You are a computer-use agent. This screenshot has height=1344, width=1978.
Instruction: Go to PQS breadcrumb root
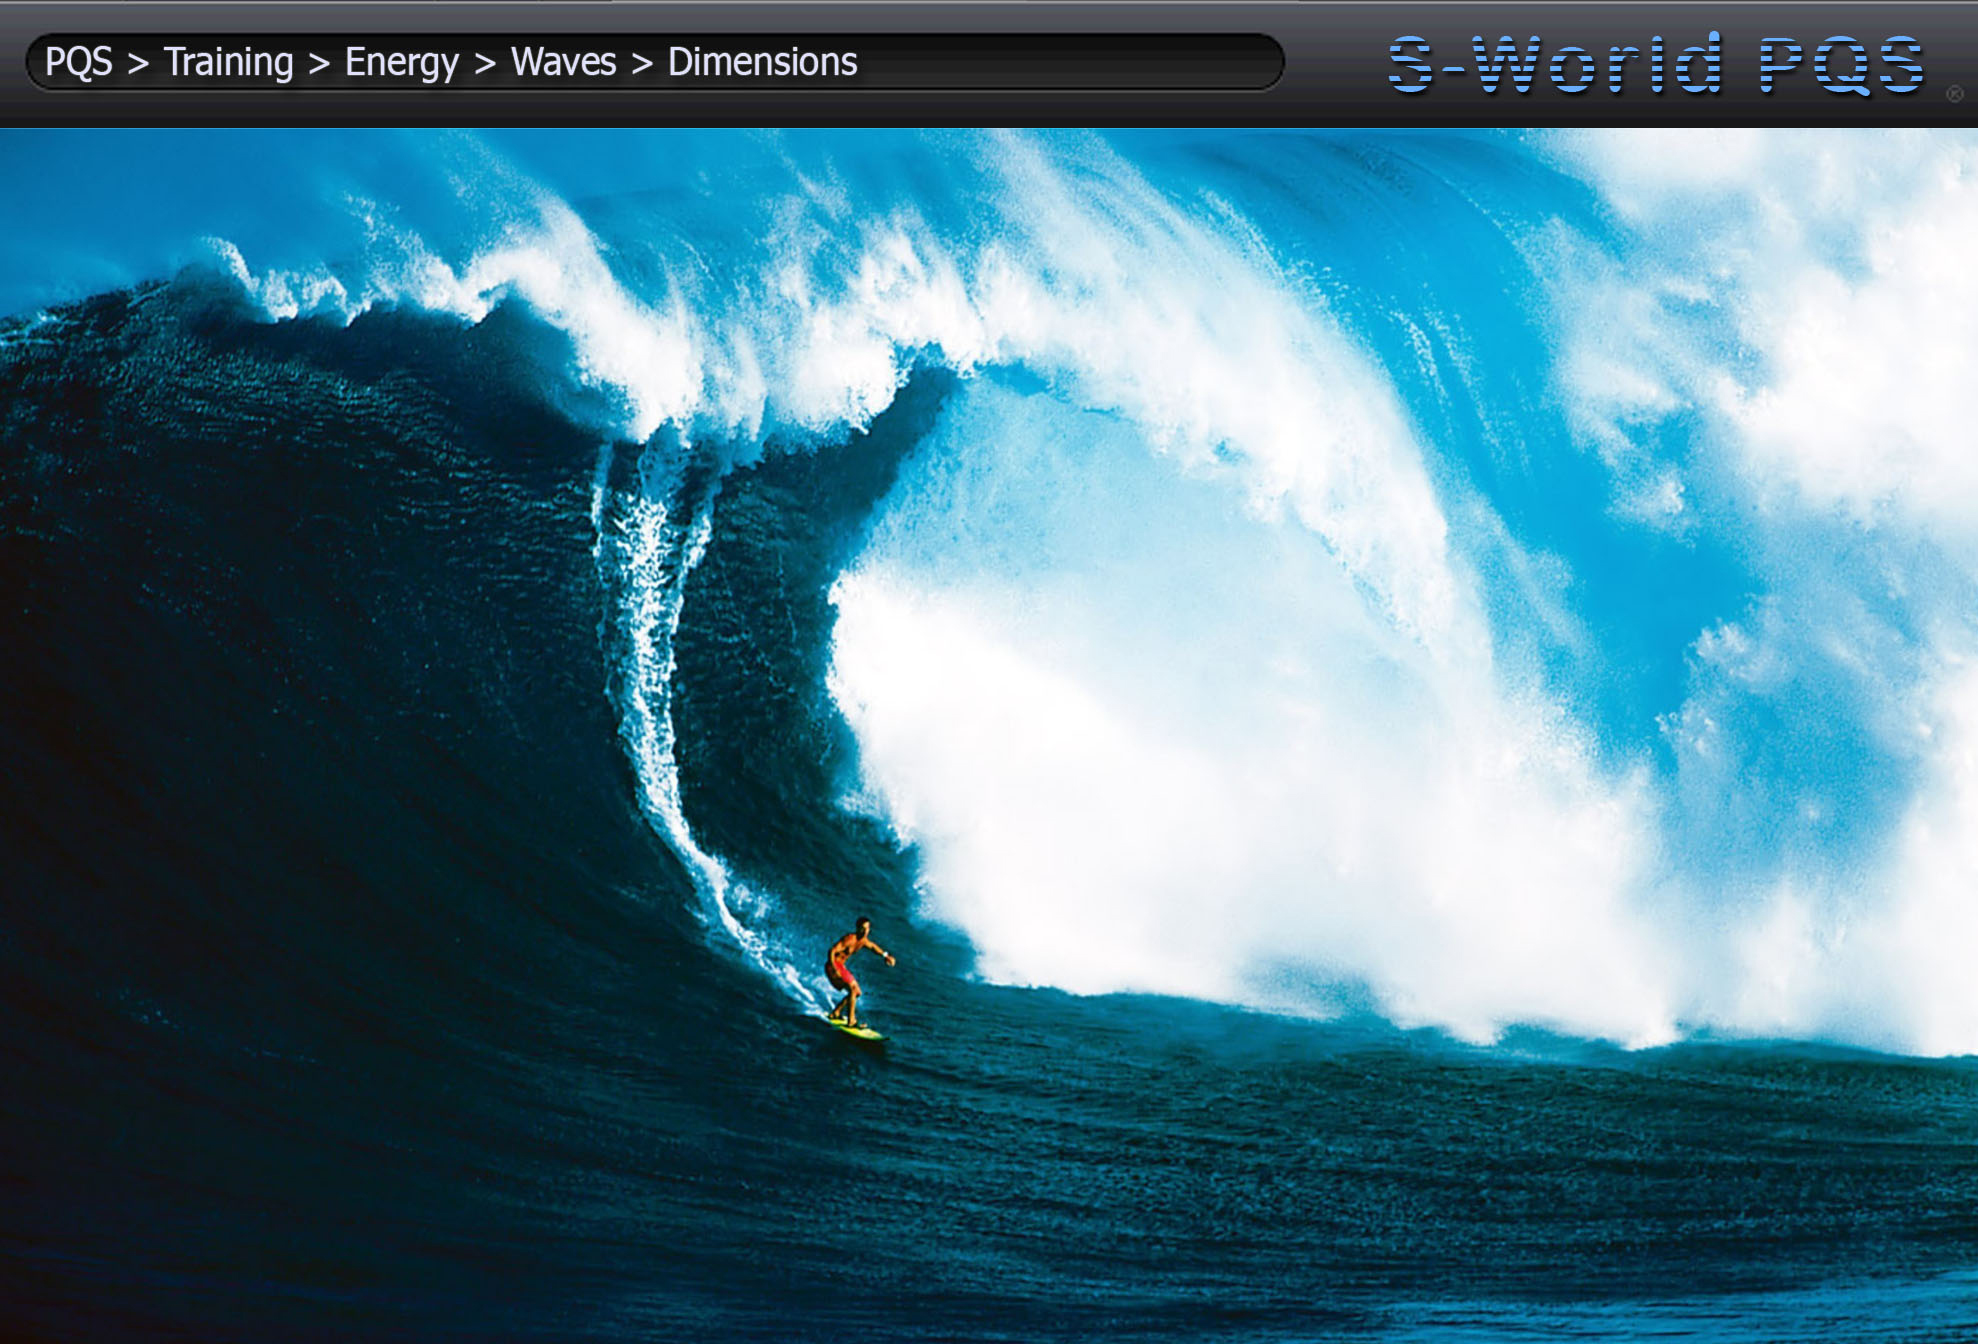tap(79, 62)
